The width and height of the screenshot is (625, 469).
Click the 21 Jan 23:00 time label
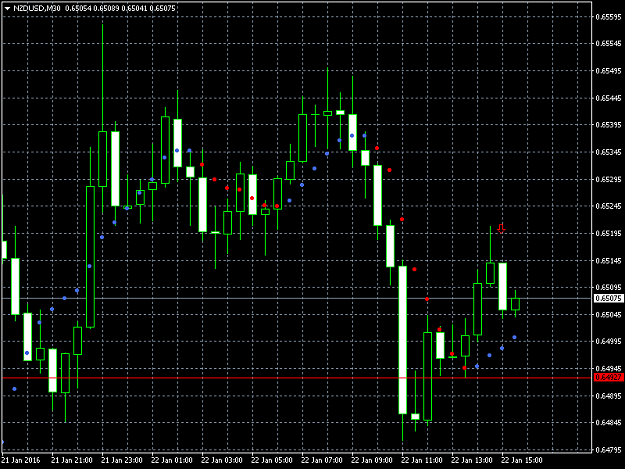click(x=122, y=460)
